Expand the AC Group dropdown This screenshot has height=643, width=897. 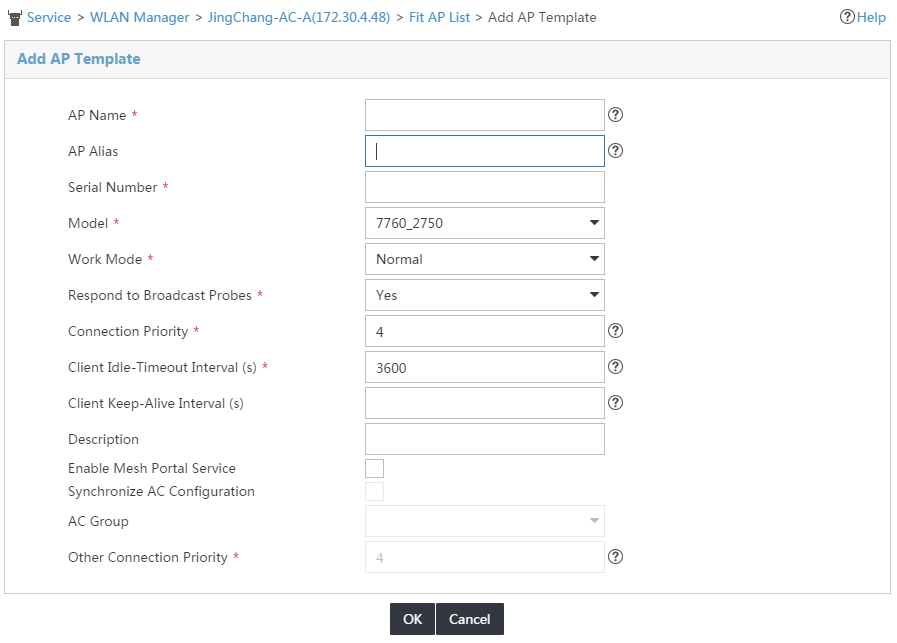tap(485, 521)
